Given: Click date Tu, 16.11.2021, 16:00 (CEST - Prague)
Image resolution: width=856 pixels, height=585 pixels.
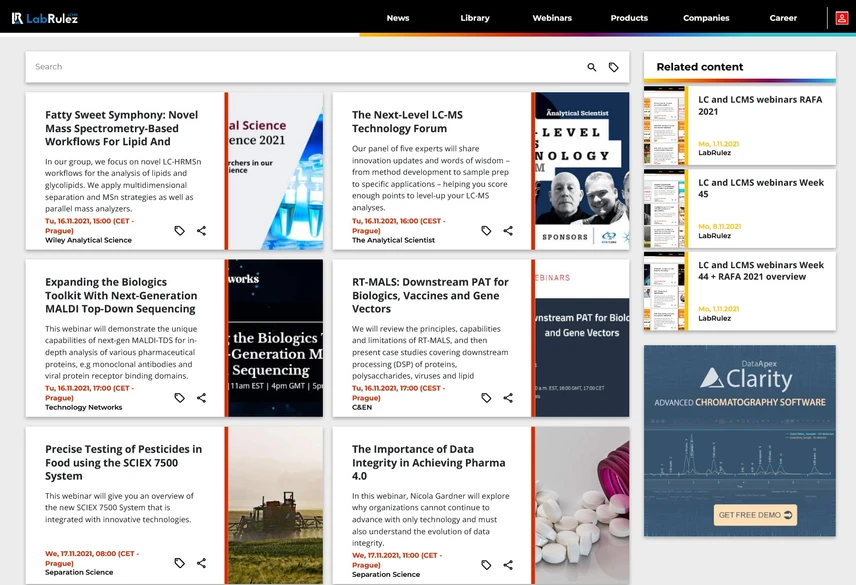Looking at the screenshot, I should tap(399, 226).
